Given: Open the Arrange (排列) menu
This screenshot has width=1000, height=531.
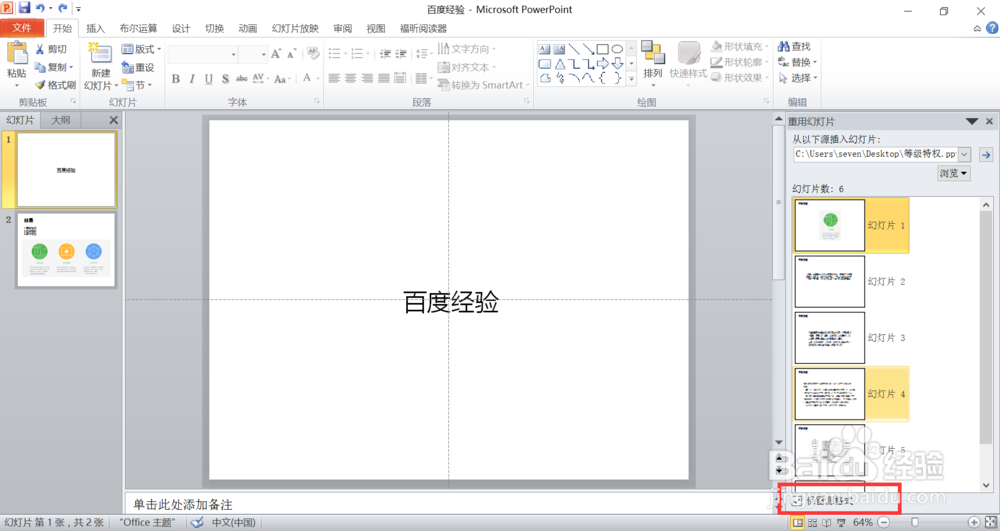Looking at the screenshot, I should tap(652, 62).
